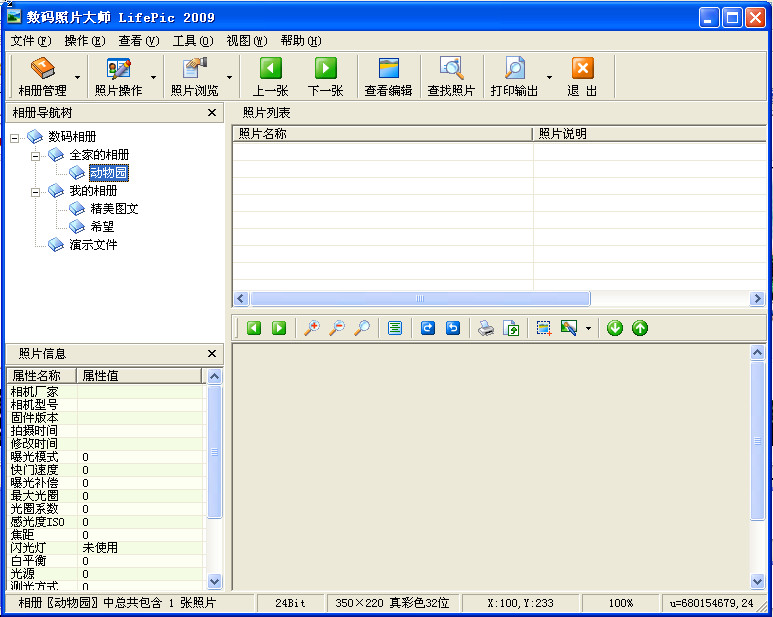Click the 闪光灯 property row
Image resolution: width=773 pixels, height=617 pixels.
[106, 548]
